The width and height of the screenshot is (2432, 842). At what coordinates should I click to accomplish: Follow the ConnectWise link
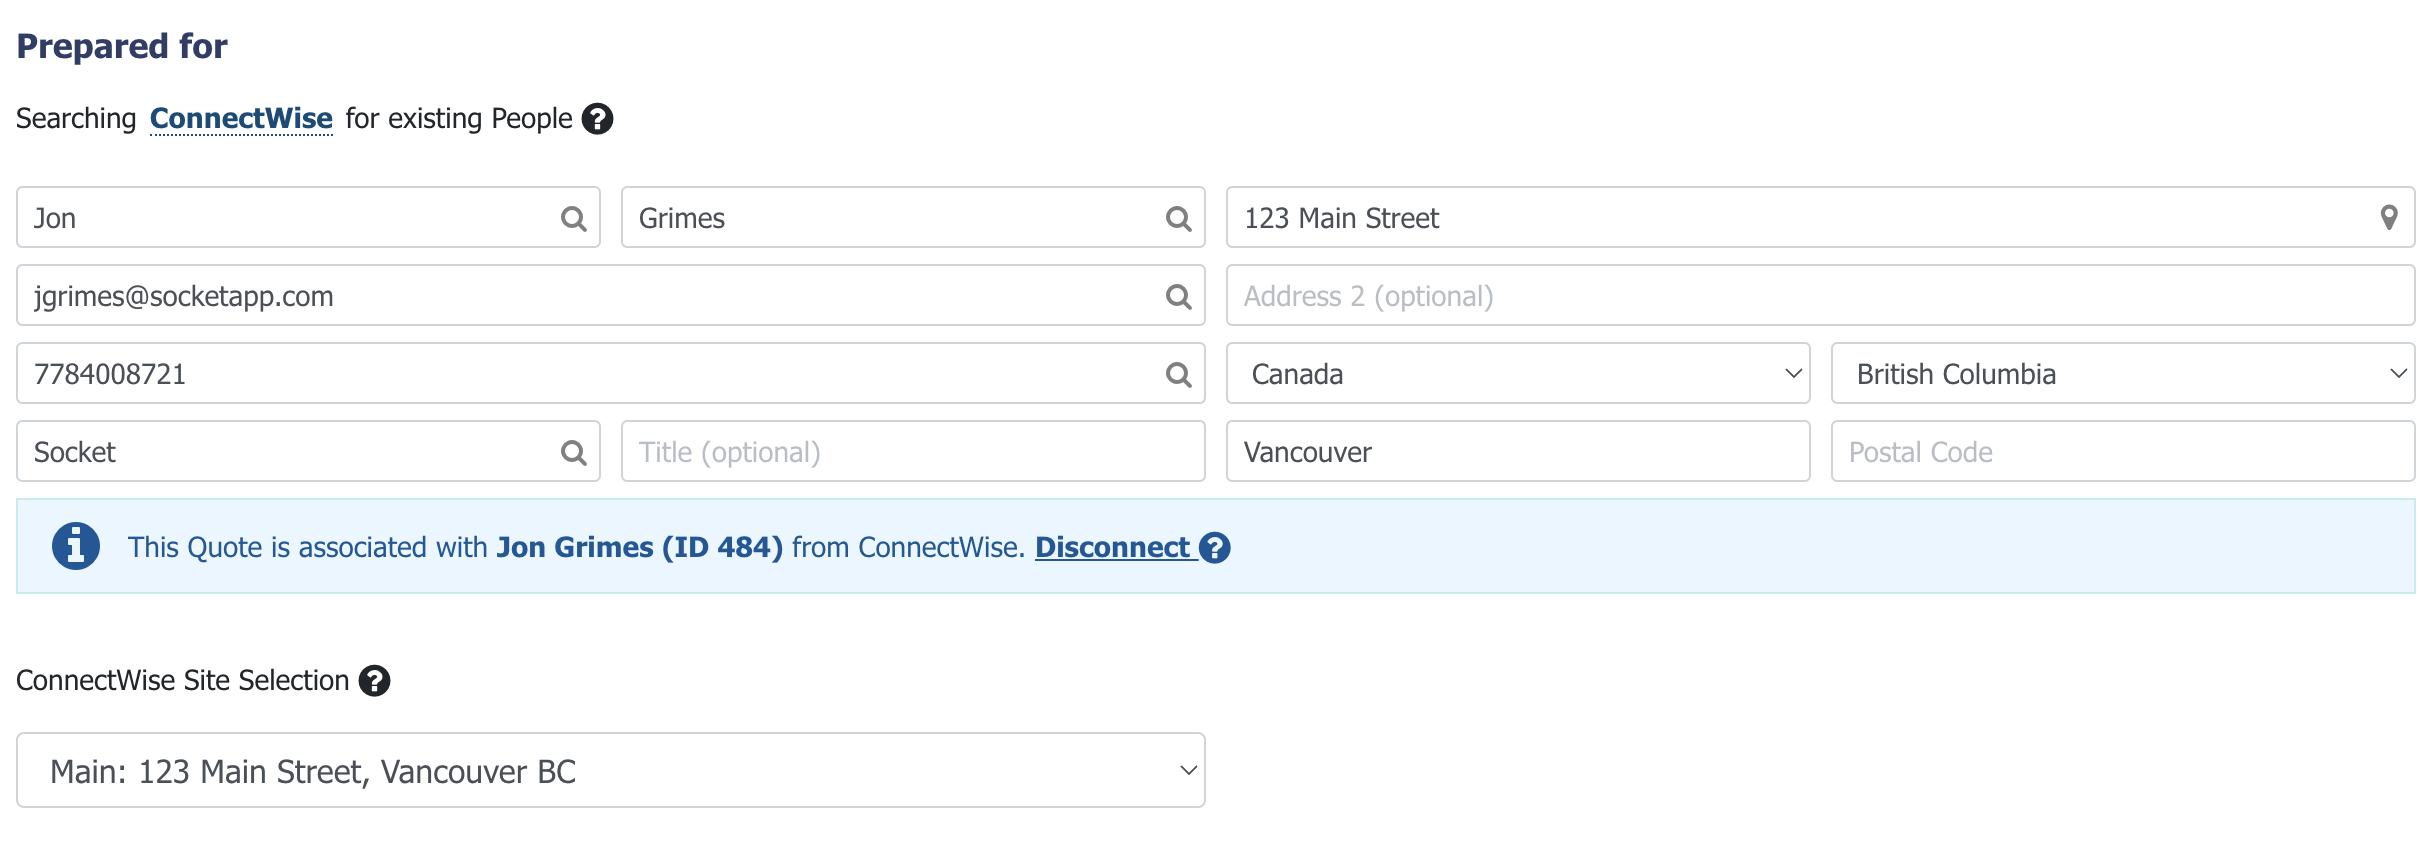pyautogui.click(x=241, y=119)
